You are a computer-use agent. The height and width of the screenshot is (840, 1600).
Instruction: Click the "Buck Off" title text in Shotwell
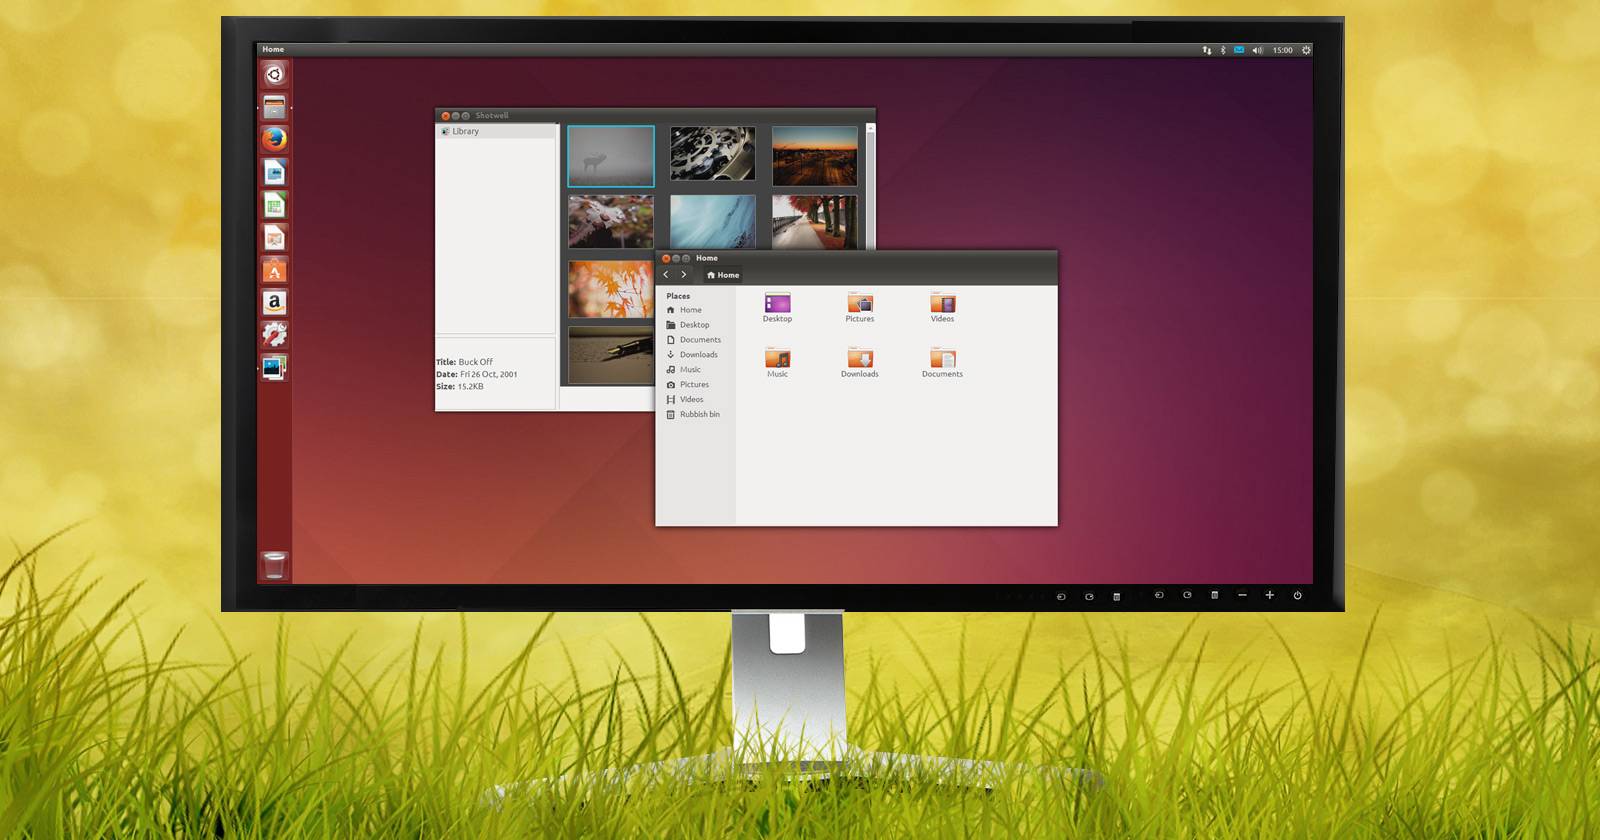[x=476, y=362]
